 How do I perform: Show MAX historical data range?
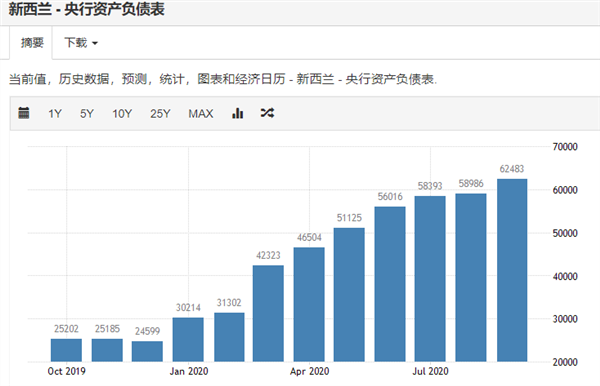[201, 114]
